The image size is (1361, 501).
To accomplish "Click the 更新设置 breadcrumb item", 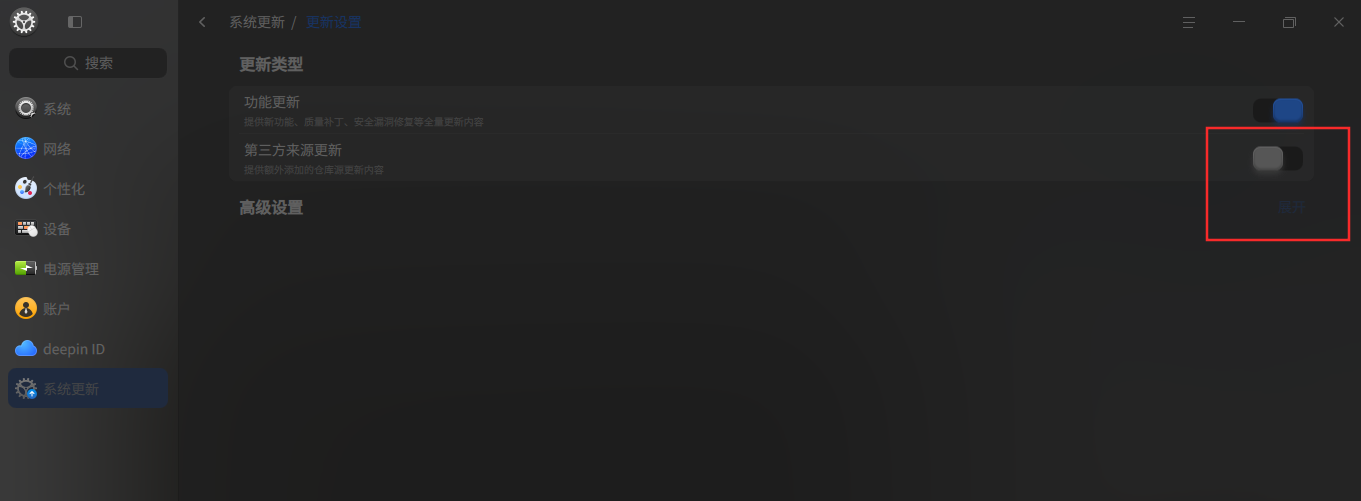I will (x=334, y=21).
